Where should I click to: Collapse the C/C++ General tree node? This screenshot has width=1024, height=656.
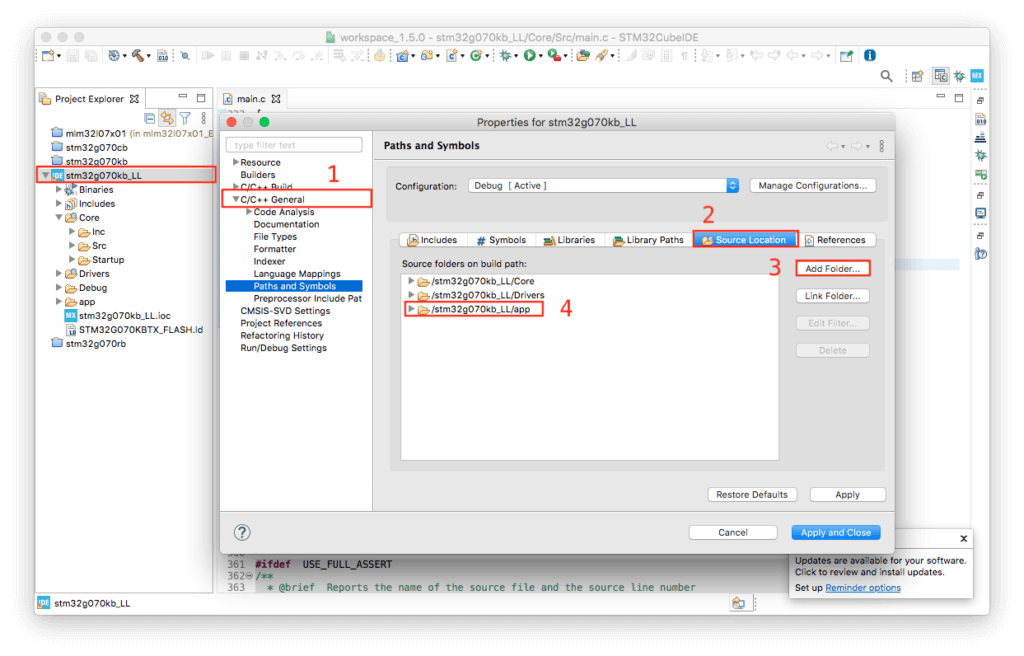point(236,199)
